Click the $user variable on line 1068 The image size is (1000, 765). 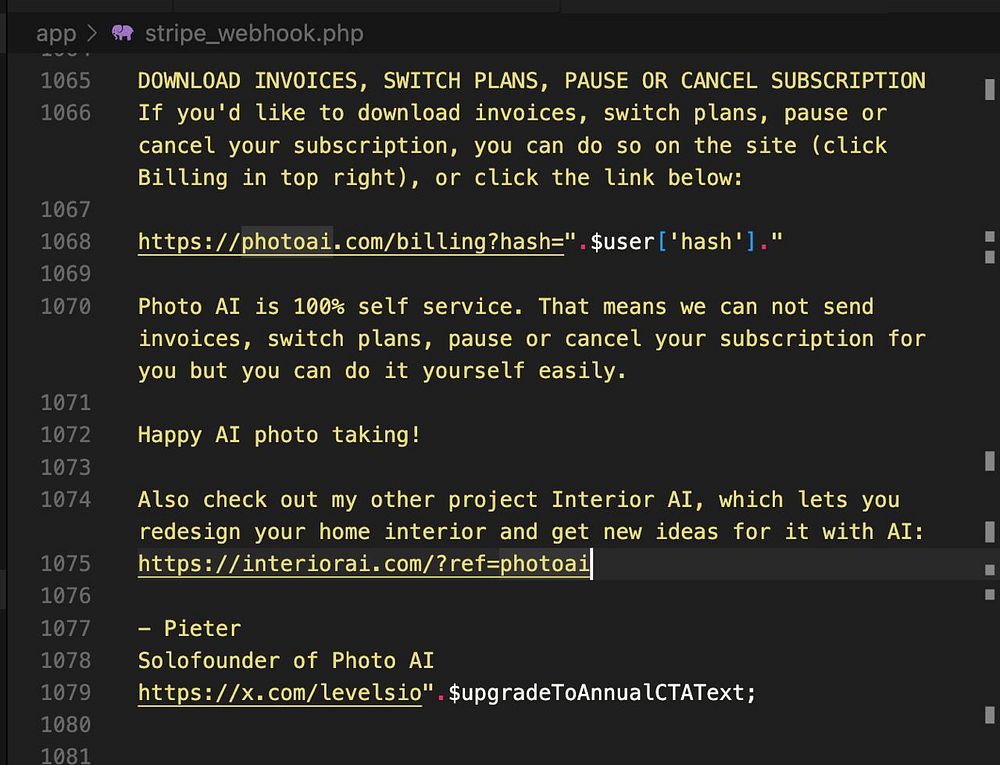click(622, 242)
